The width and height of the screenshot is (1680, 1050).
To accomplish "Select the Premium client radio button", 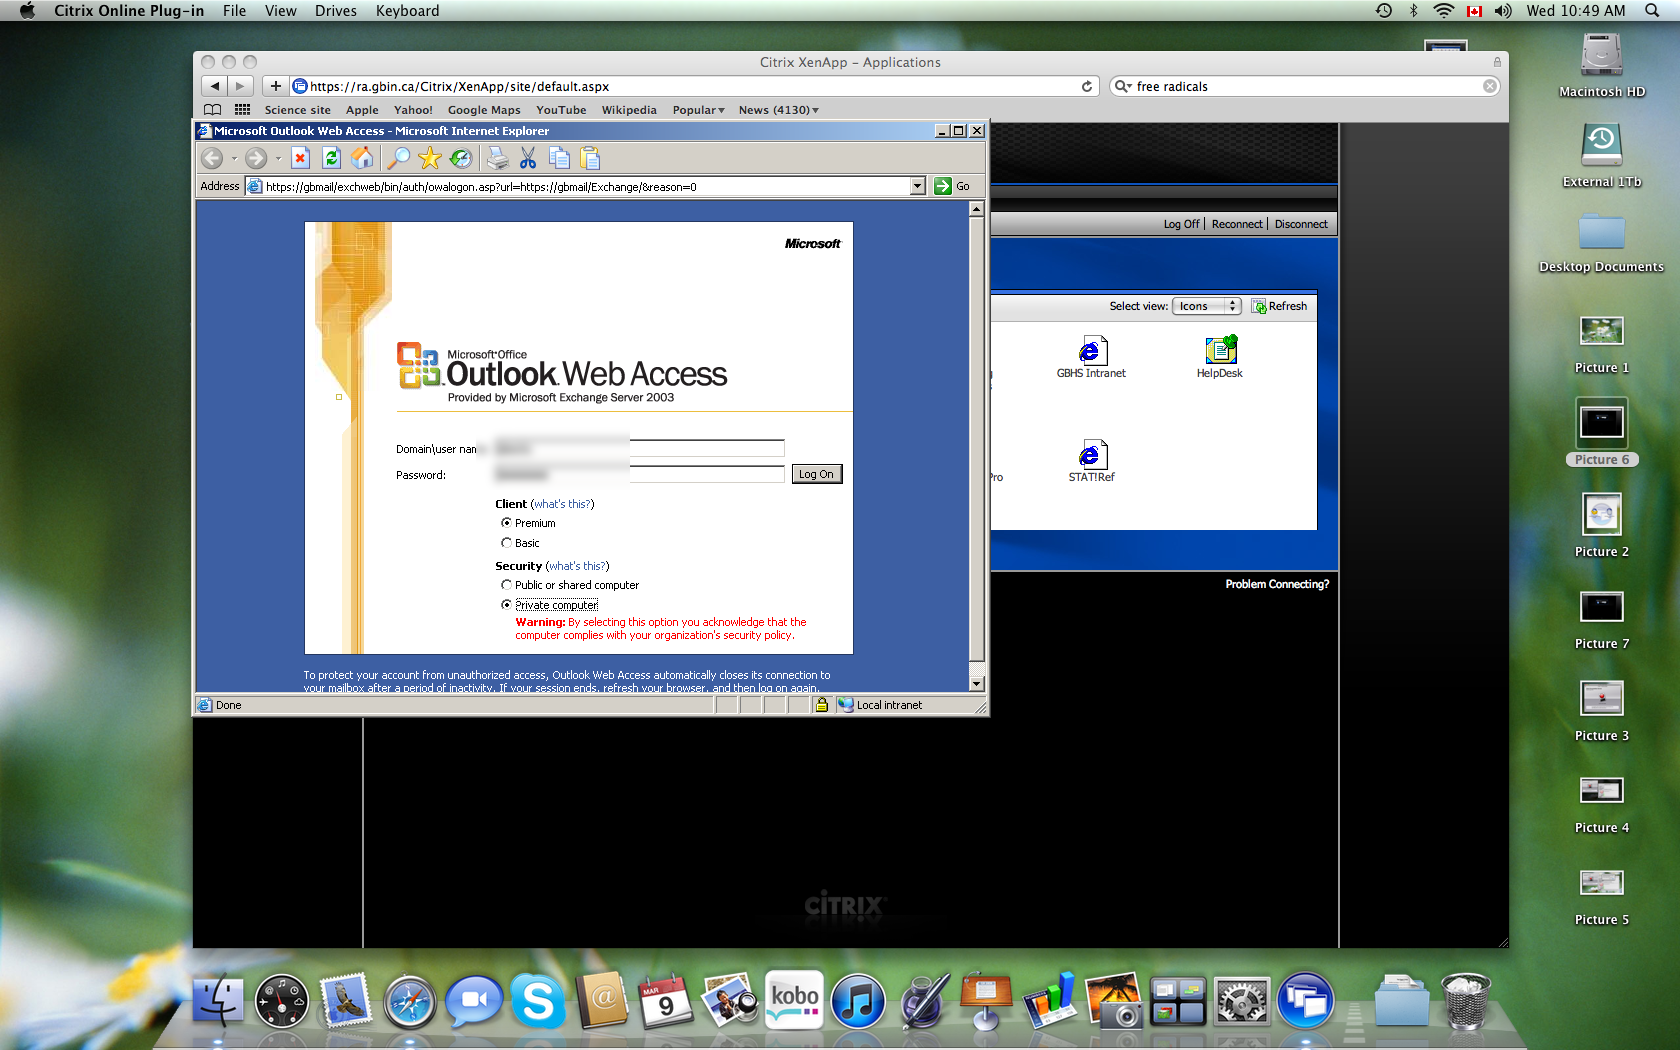I will [506, 523].
